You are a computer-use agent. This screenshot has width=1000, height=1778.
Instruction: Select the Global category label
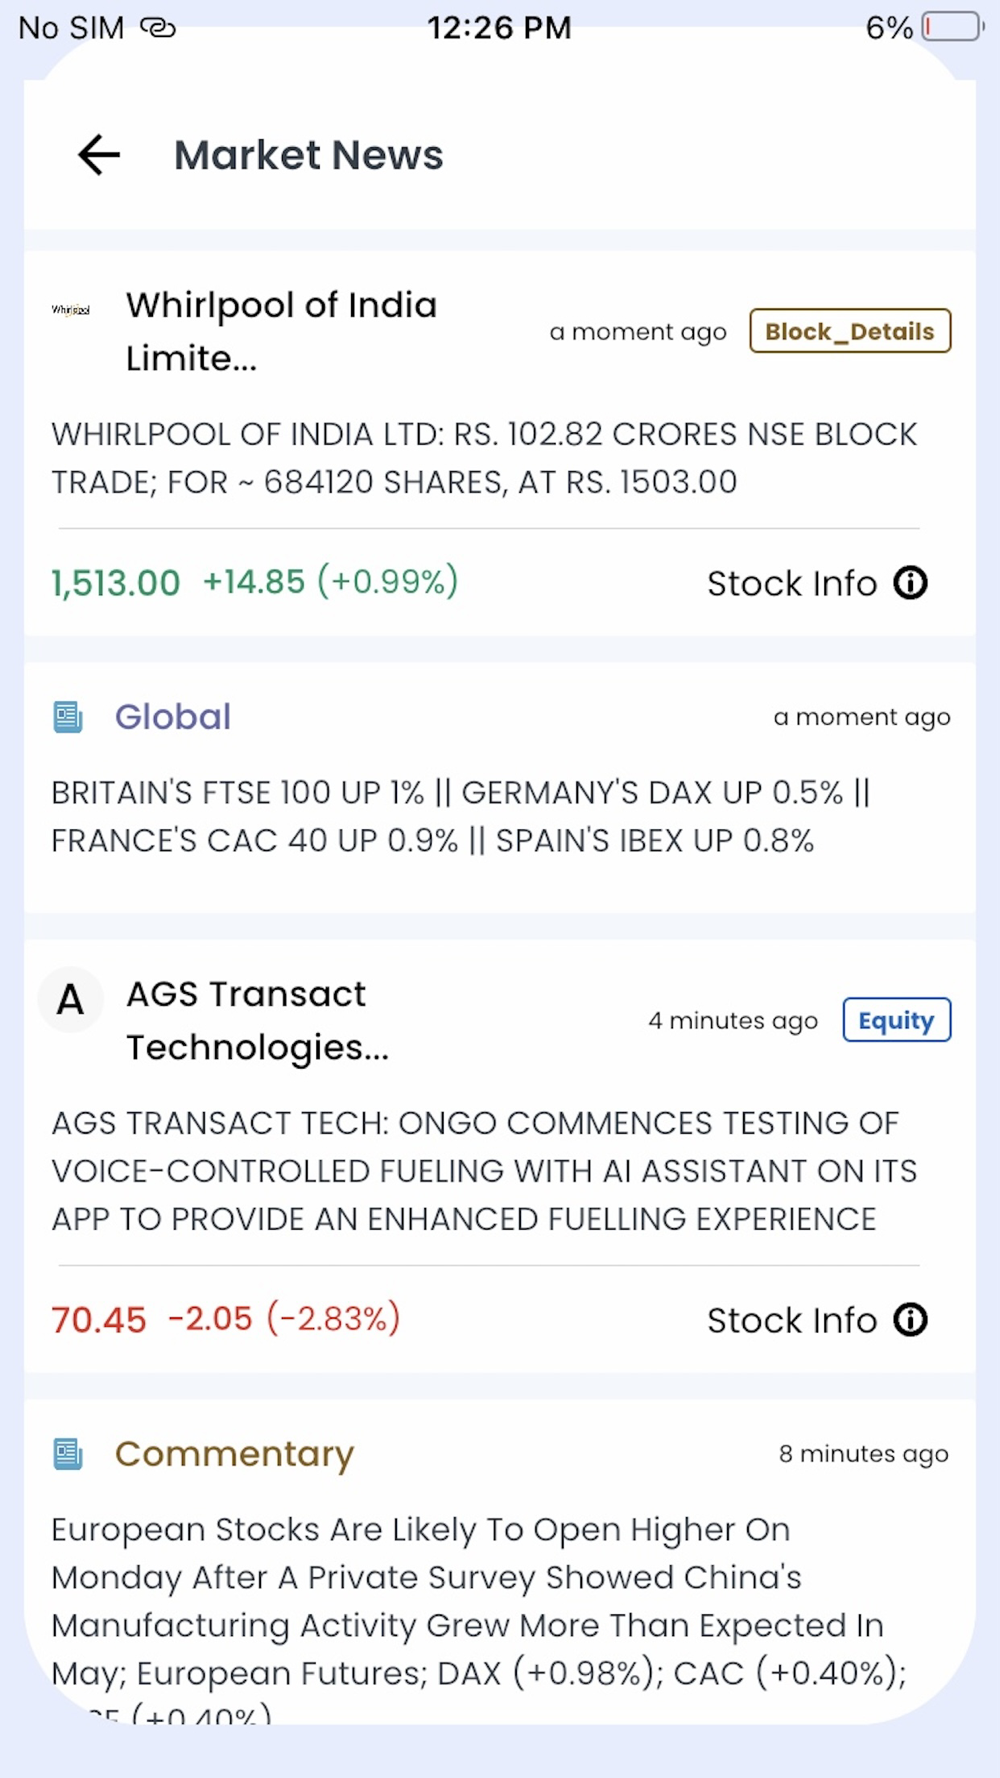point(173,717)
